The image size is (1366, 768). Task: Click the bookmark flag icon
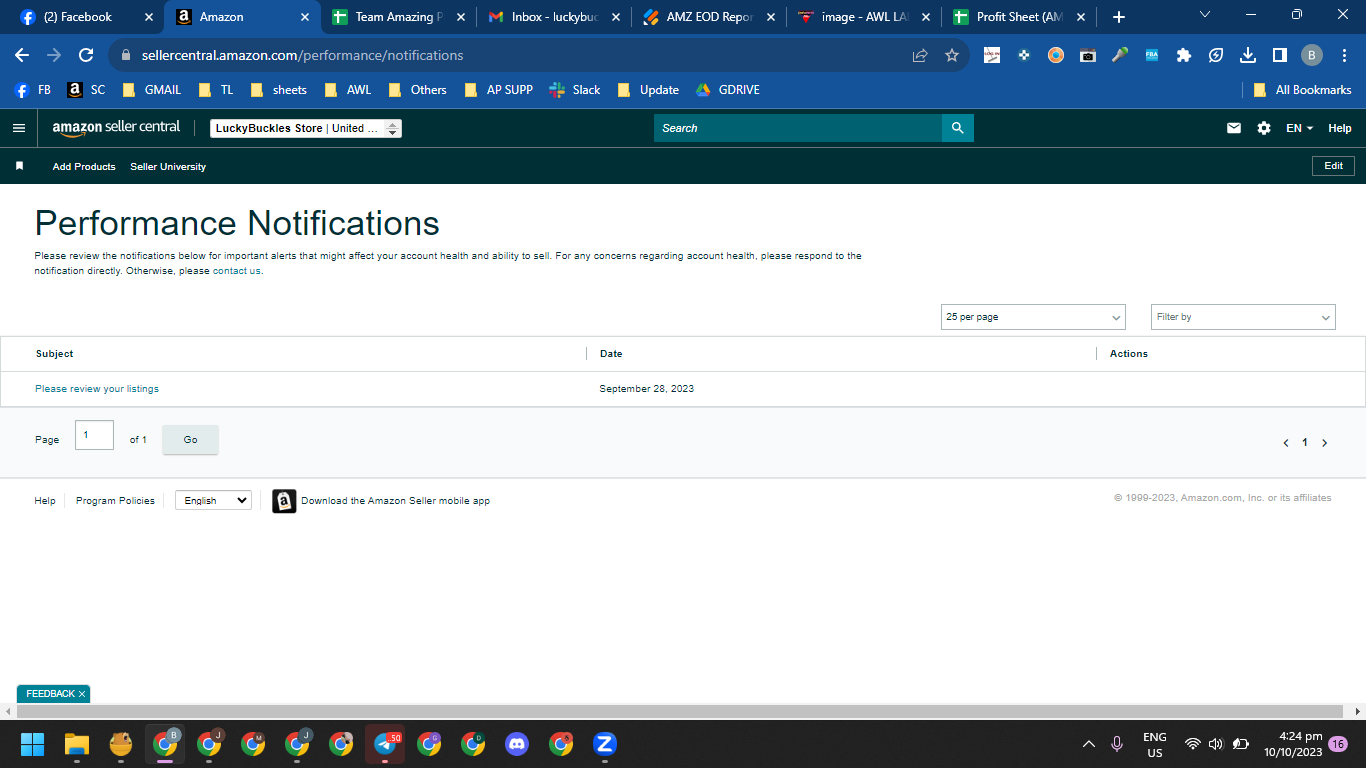[19, 166]
